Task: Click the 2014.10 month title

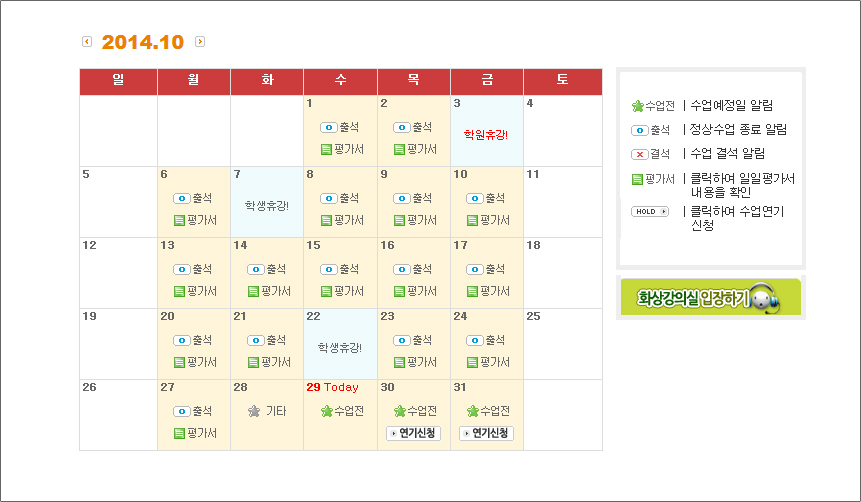Action: click(143, 42)
